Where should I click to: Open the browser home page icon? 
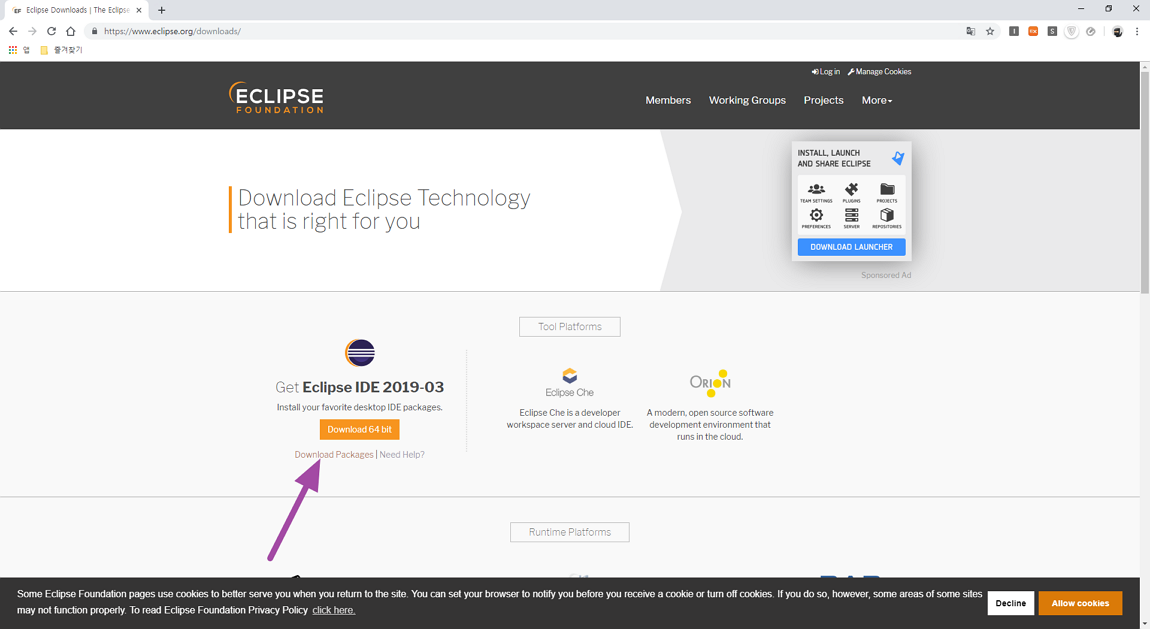70,31
